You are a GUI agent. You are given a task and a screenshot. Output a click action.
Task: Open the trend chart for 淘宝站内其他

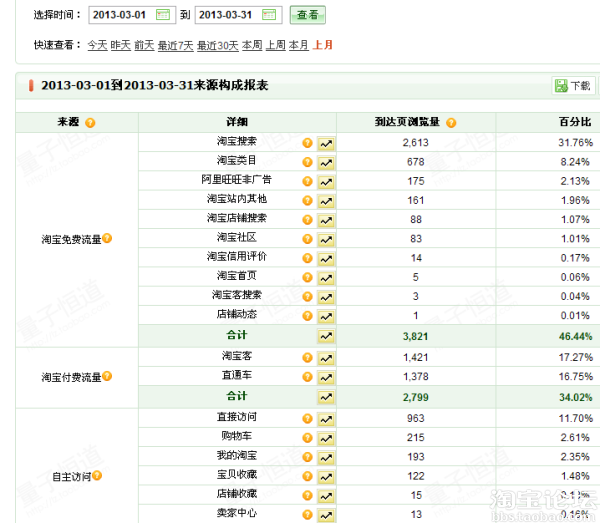(x=326, y=201)
